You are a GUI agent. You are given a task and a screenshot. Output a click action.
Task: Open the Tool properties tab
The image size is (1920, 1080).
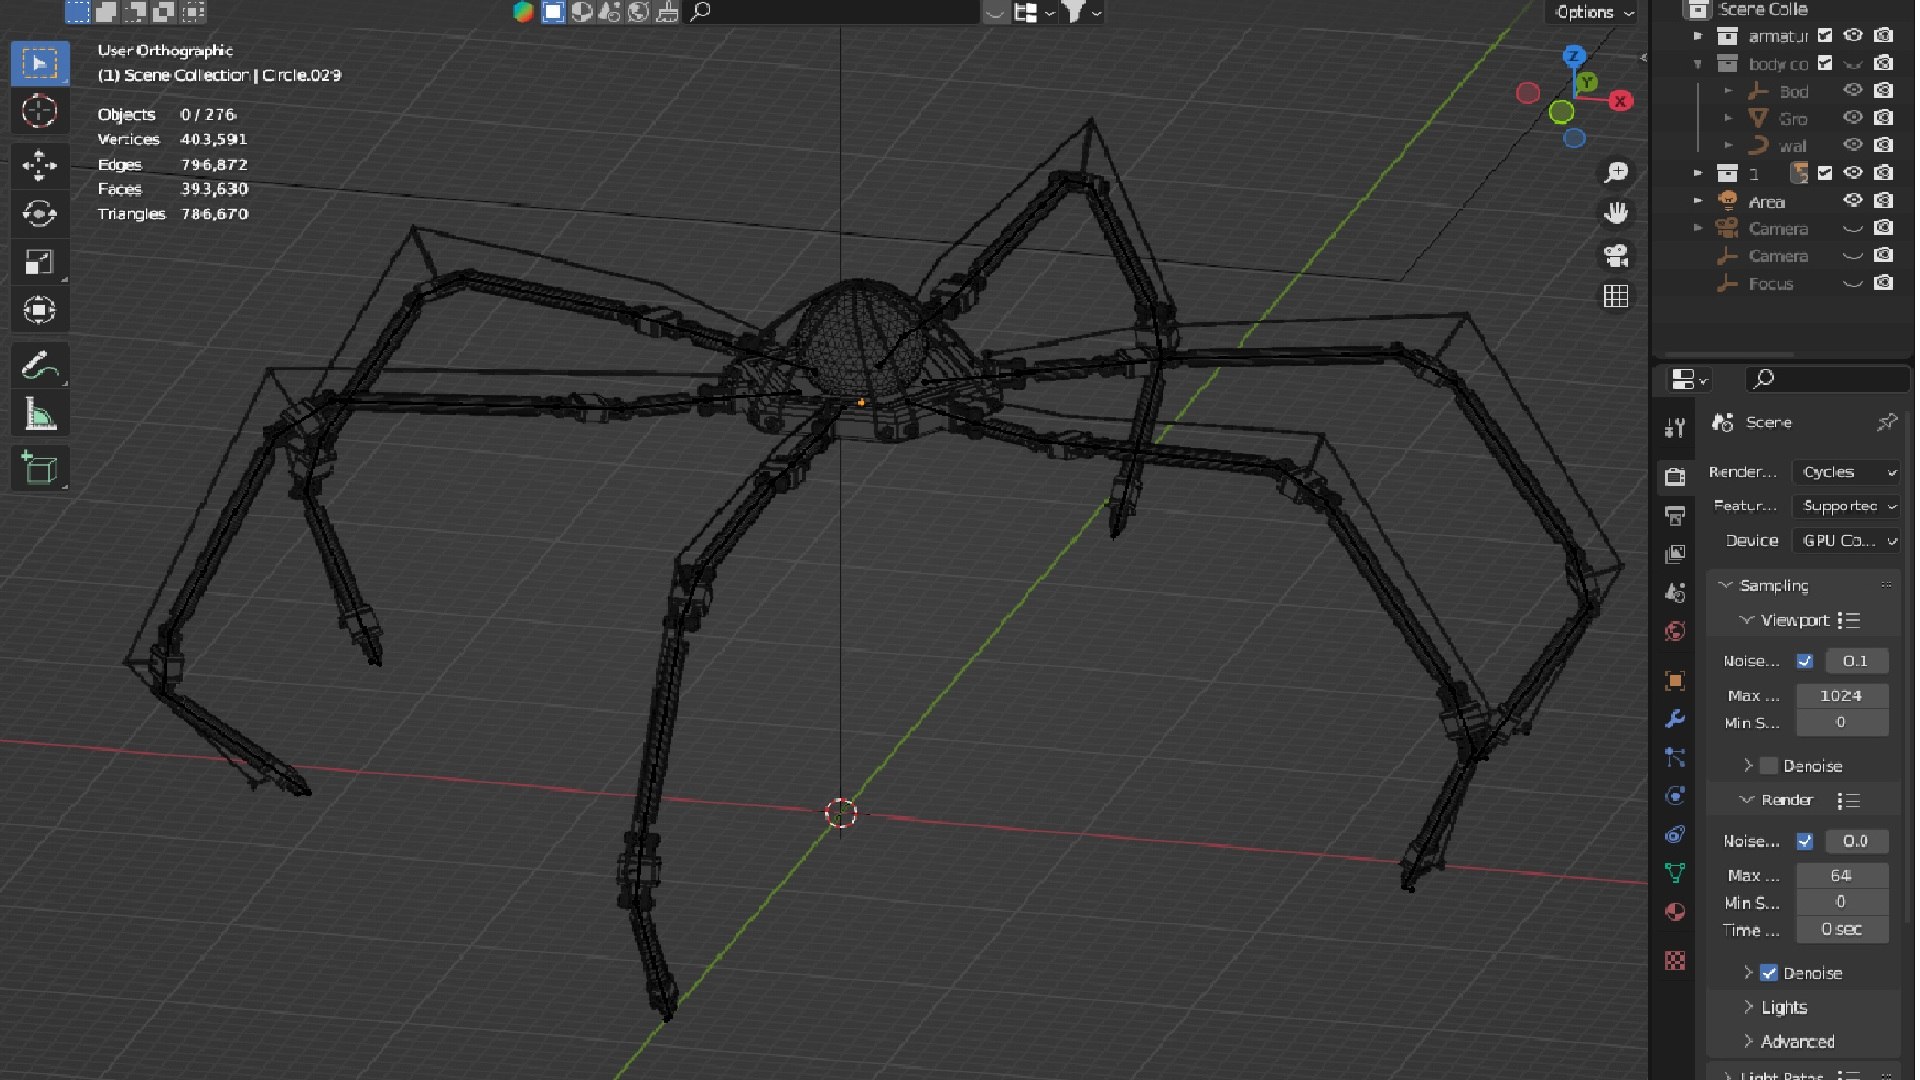[x=1675, y=429]
